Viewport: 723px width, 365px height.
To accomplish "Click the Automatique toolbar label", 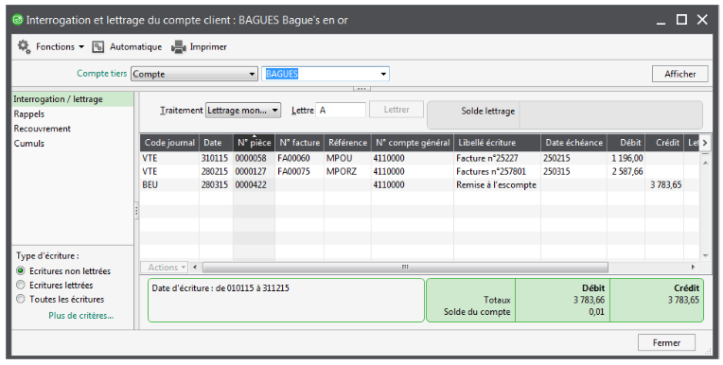I will pyautogui.click(x=136, y=47).
